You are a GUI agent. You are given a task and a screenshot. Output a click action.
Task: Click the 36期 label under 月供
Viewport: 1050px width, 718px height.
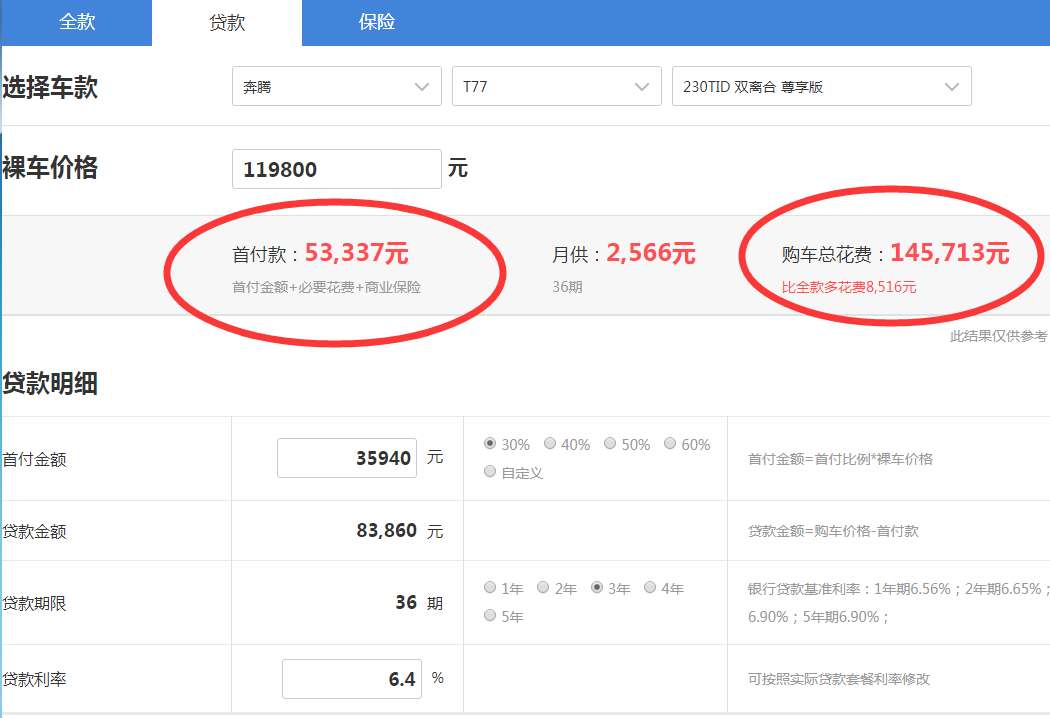tap(567, 287)
